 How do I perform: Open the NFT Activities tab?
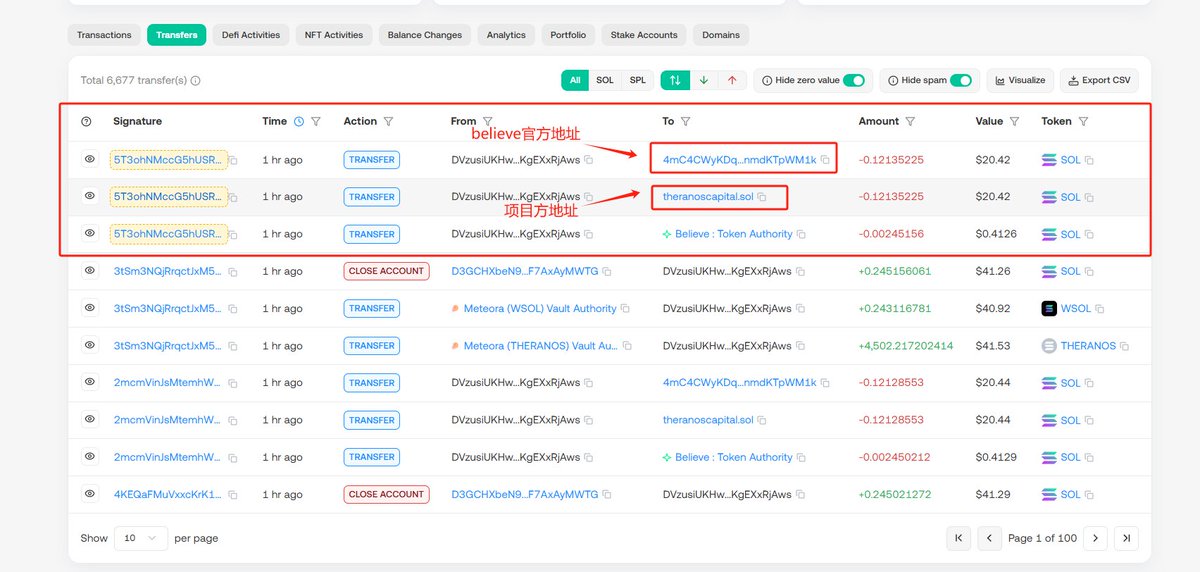[334, 35]
